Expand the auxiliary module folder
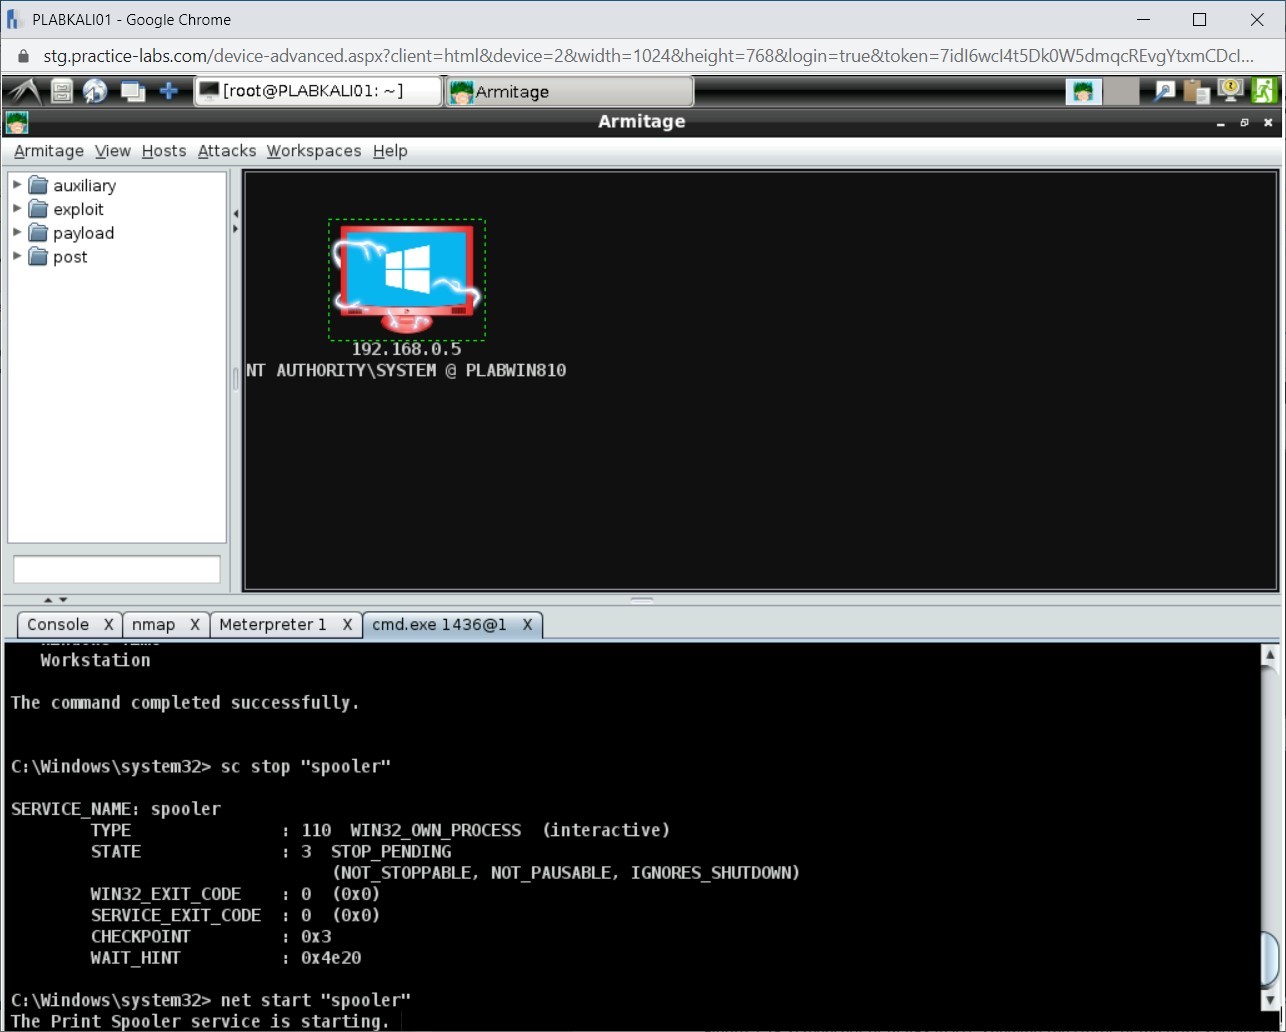Image resolution: width=1286 pixels, height=1032 pixels. [x=17, y=185]
